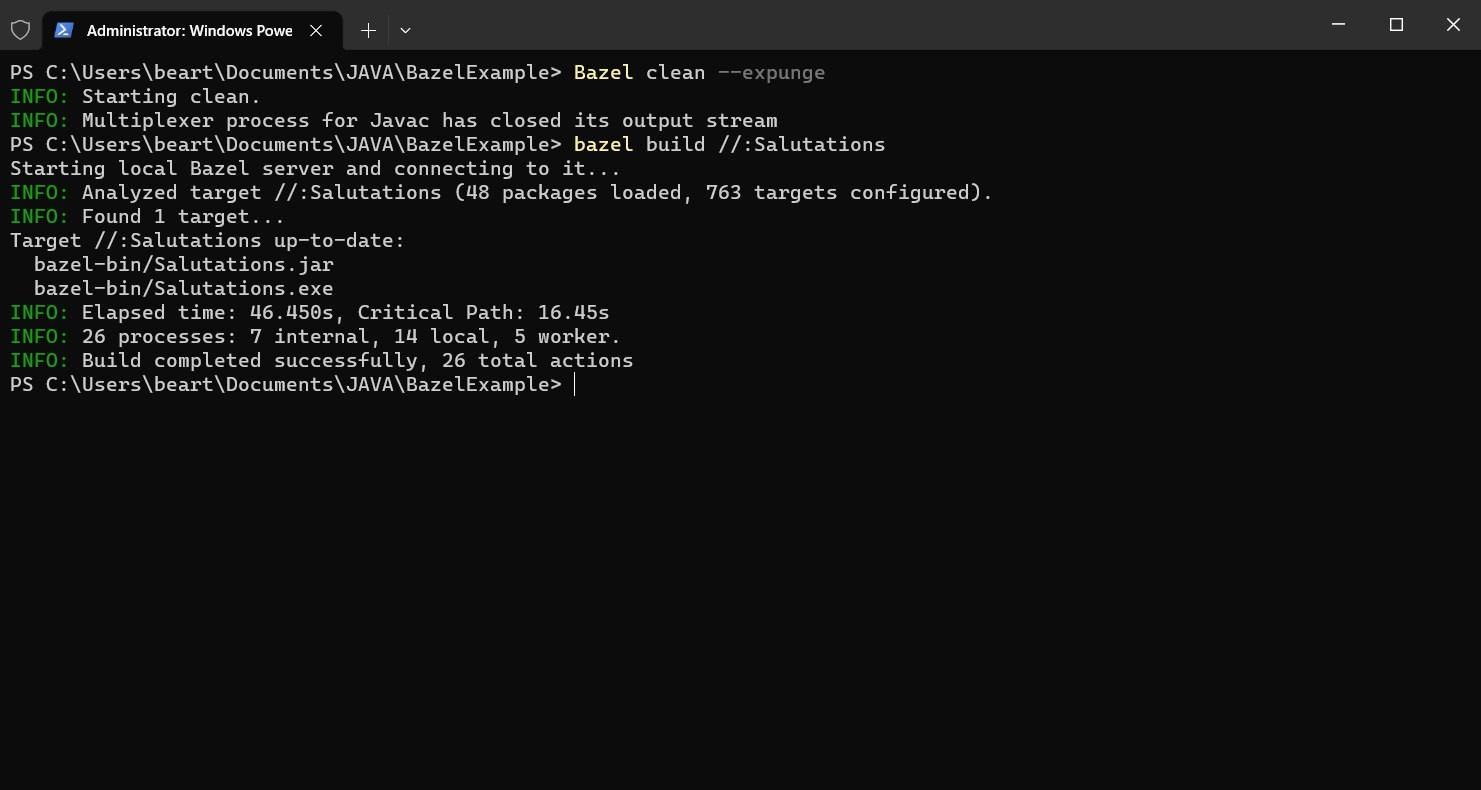Click the administrator shield icon in titlebar
Screen dimensions: 1481x790
click(21, 30)
